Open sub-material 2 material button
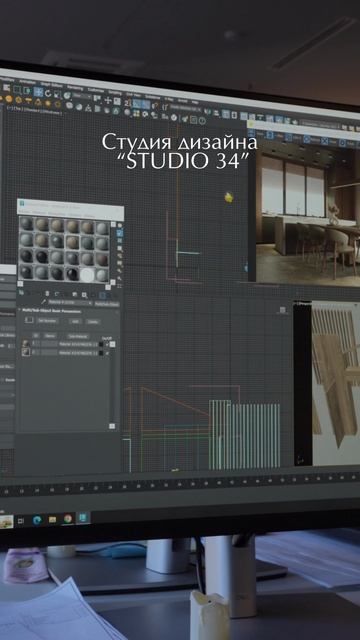Image resolution: width=360 pixels, height=640 pixels. [x=78, y=353]
